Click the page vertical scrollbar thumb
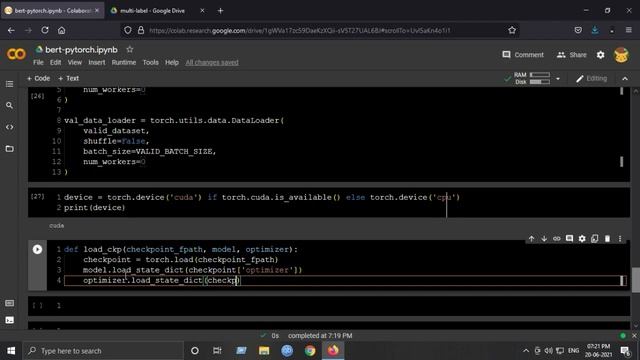This screenshot has height=360, width=640. 636,280
